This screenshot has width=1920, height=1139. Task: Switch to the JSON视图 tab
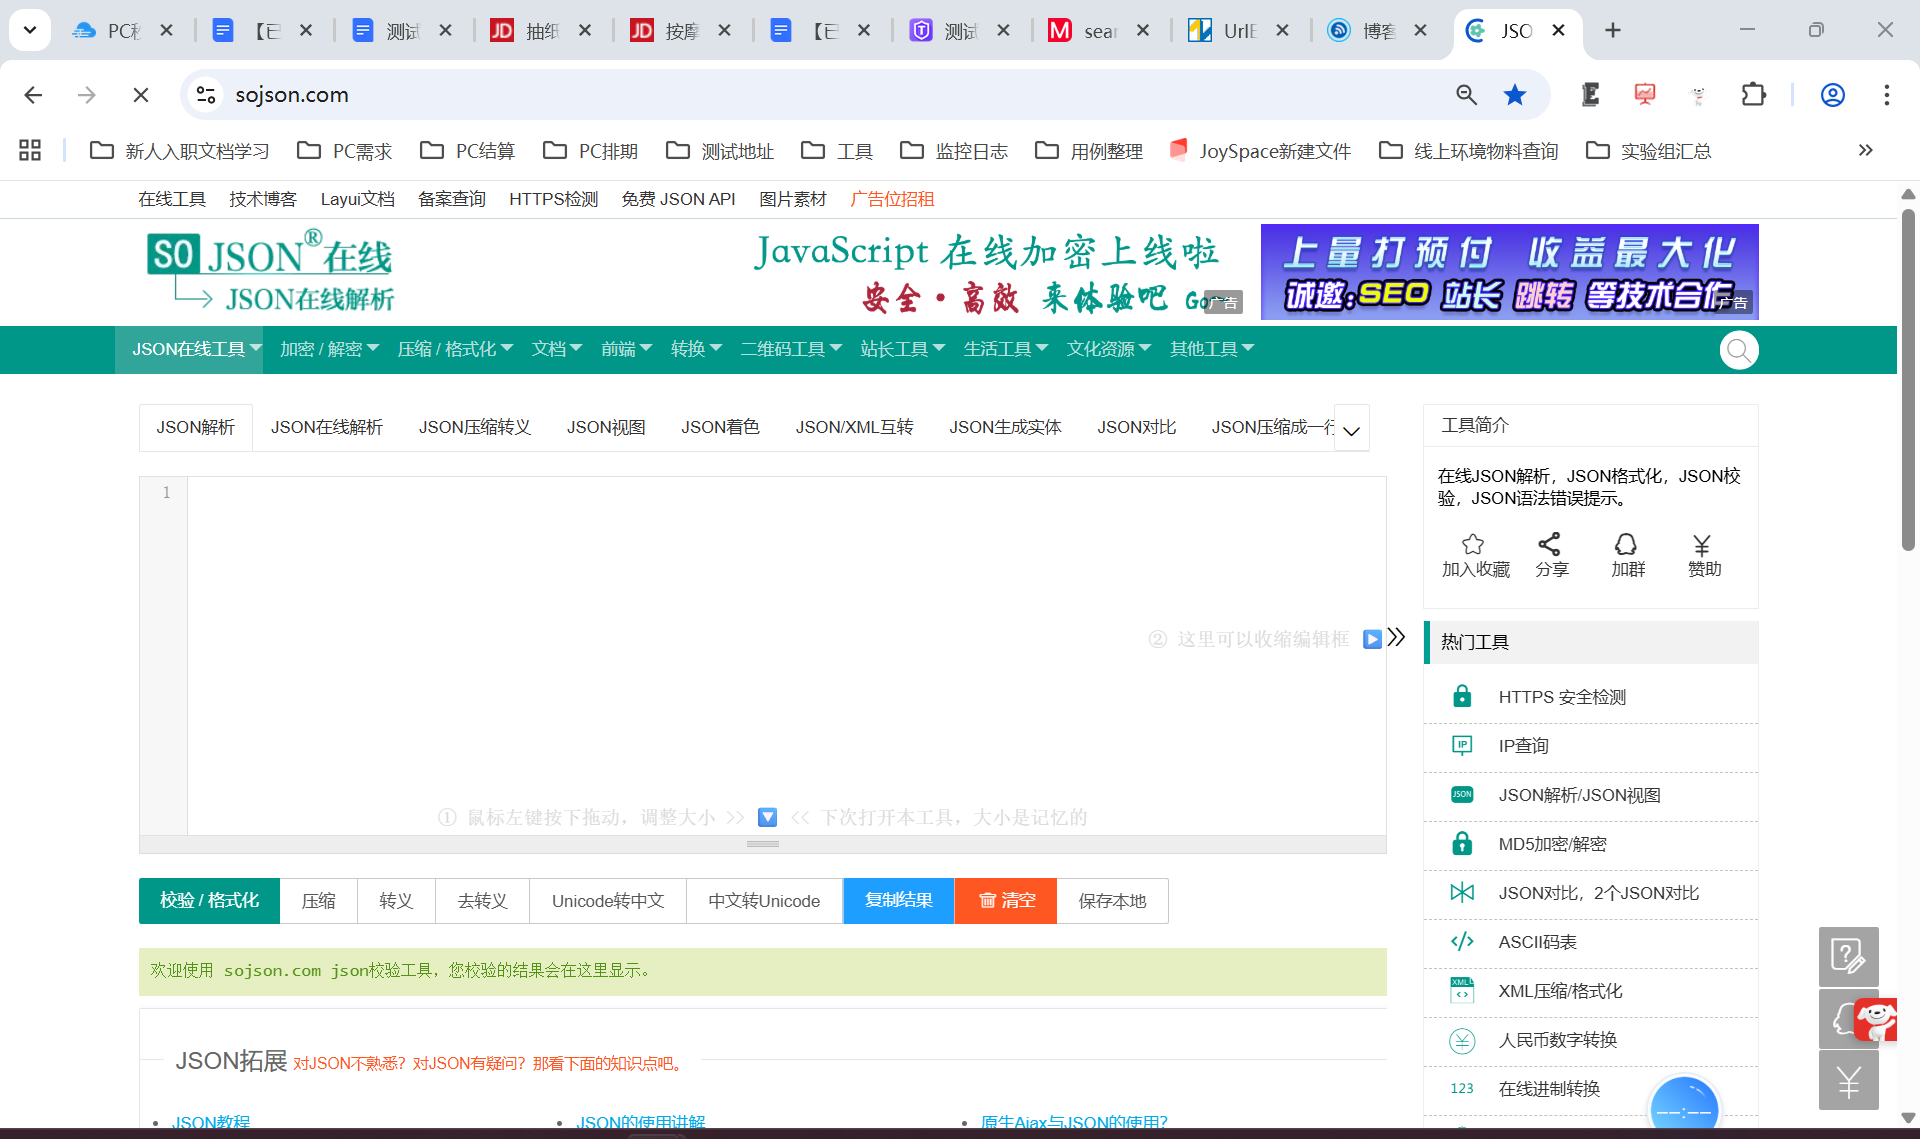(x=606, y=428)
